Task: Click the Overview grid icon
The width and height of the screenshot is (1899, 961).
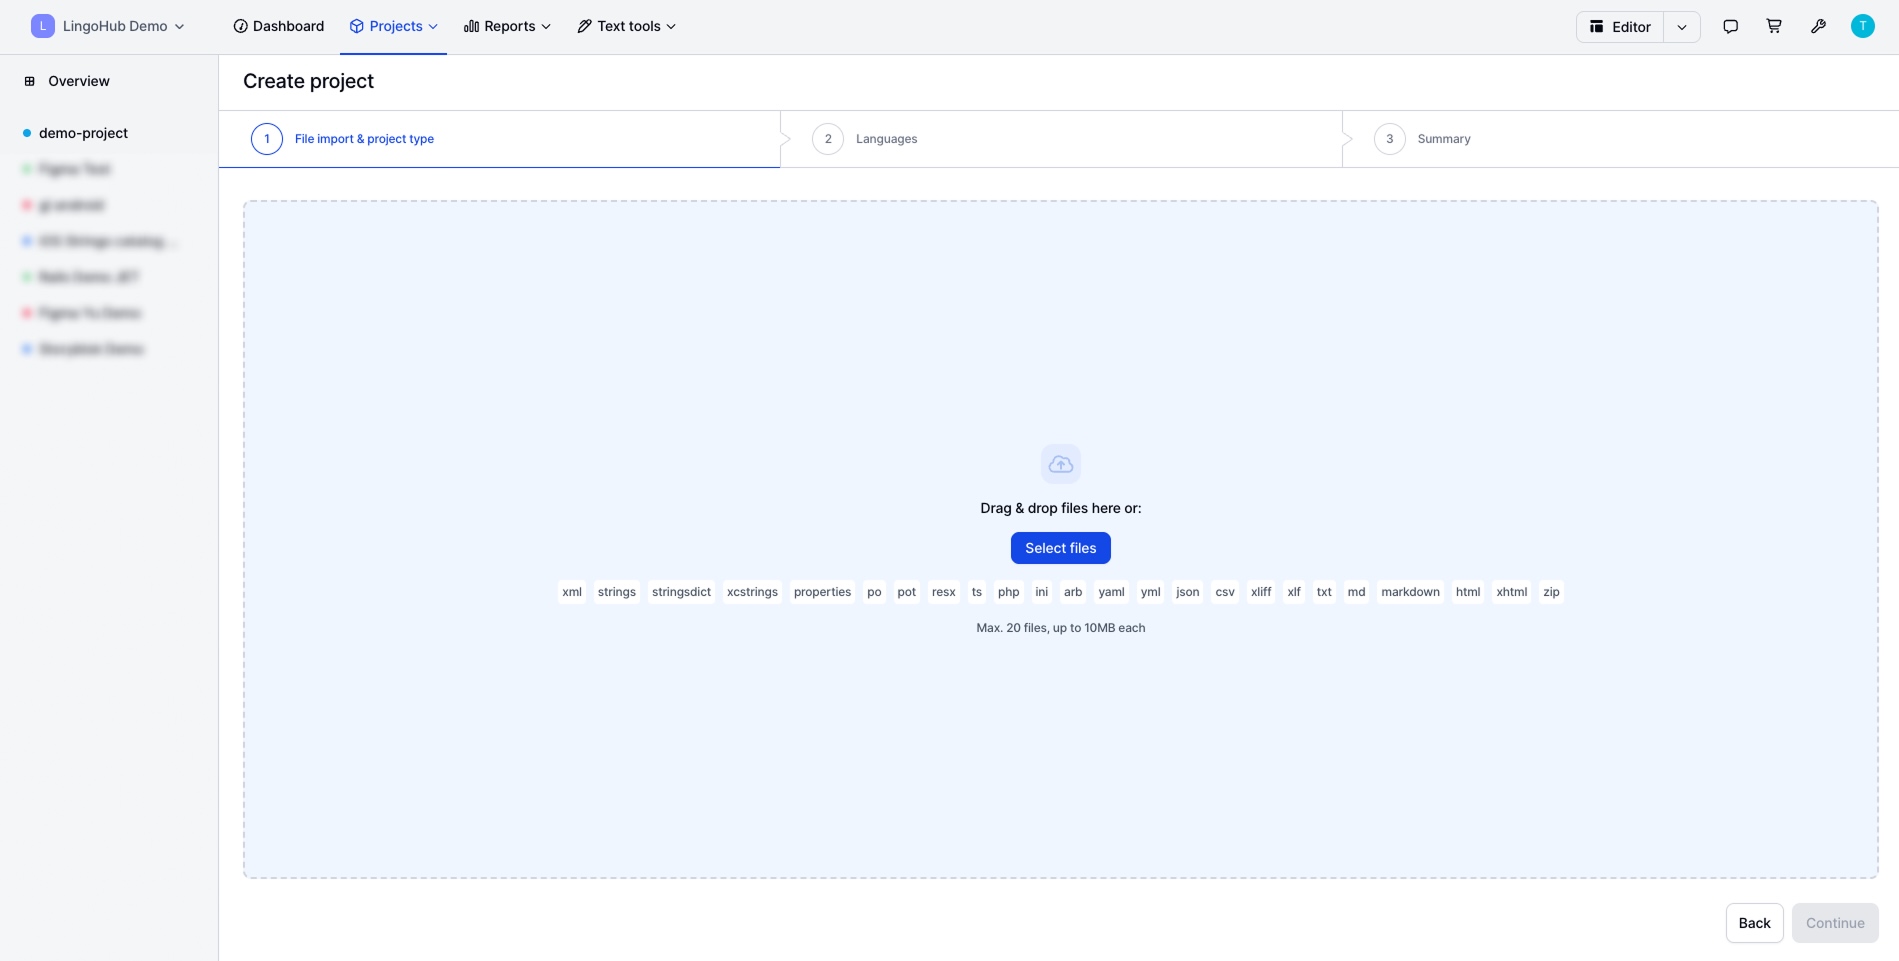Action: coord(30,81)
